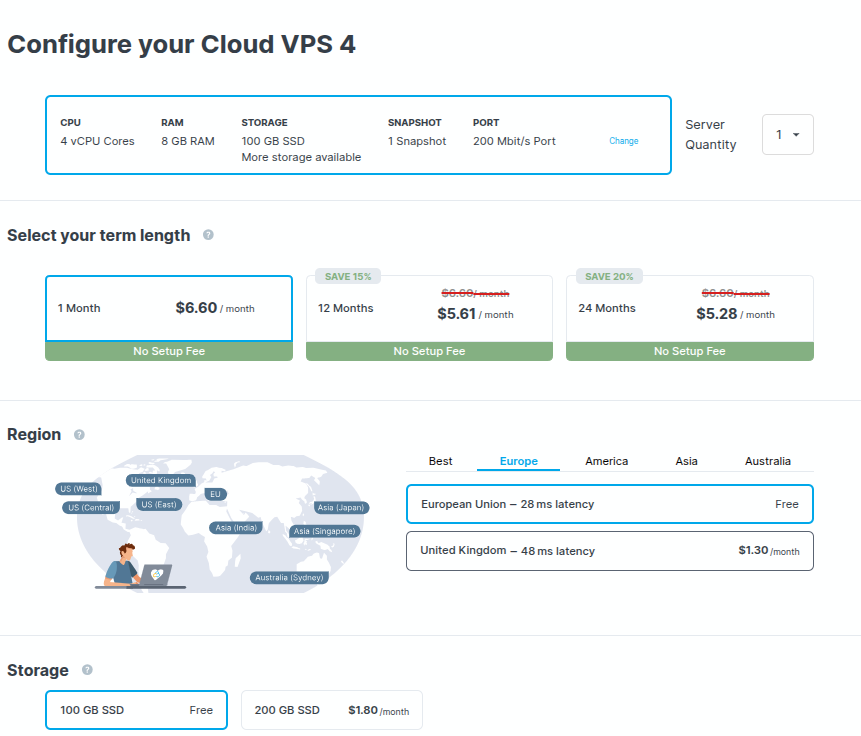Select the 24 Months term at $5.28
This screenshot has height=736, width=861.
tap(690, 309)
